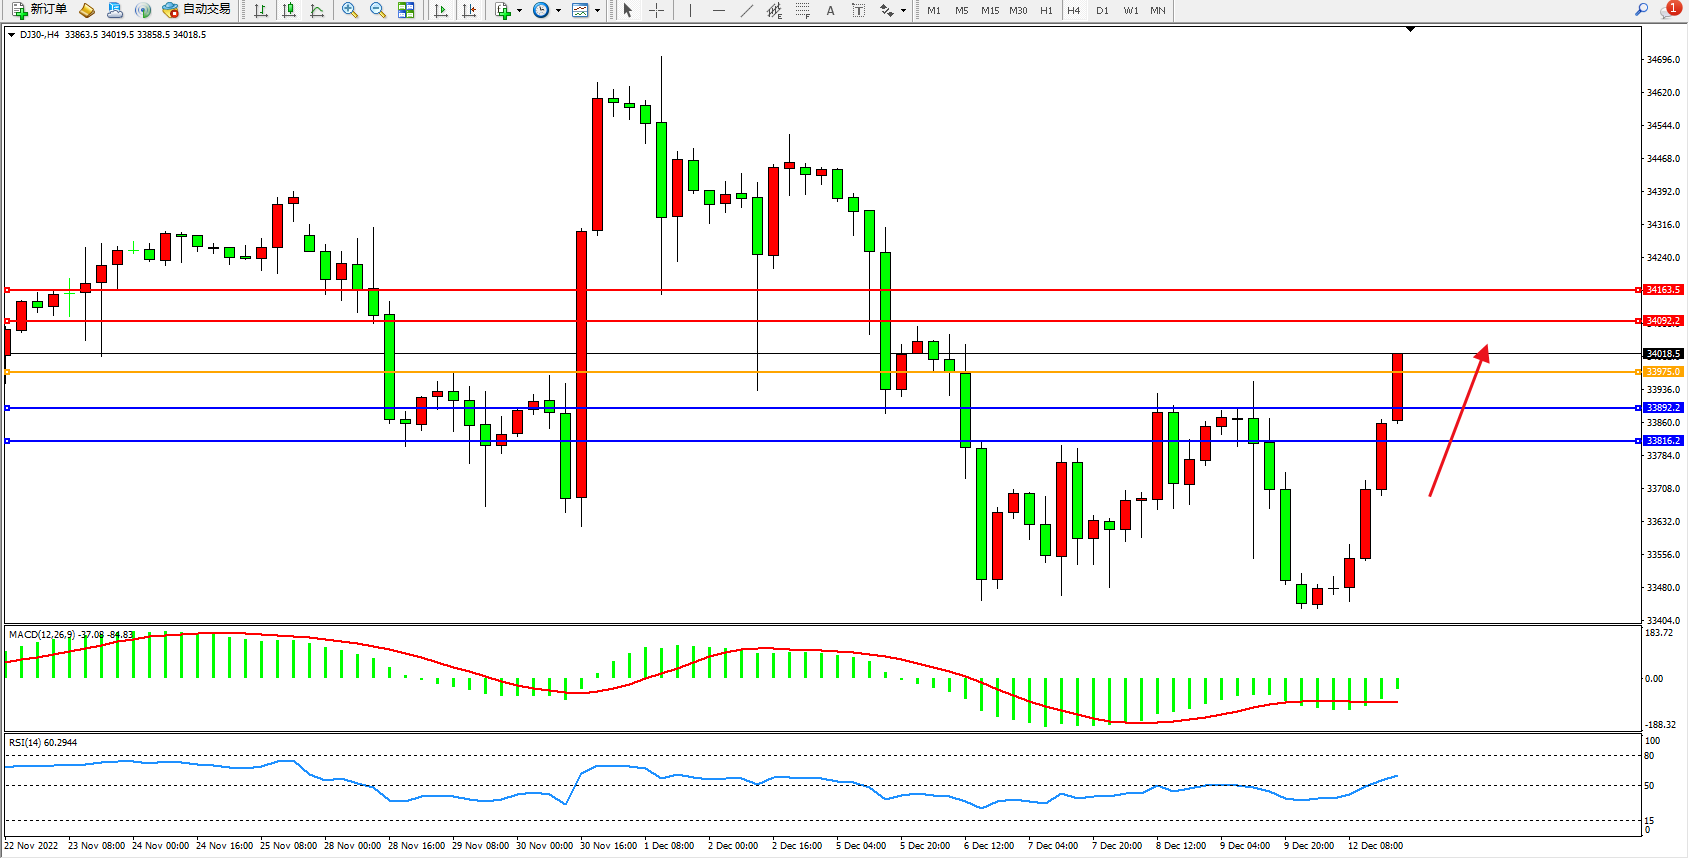This screenshot has height=859, width=1689.
Task: Click the red 34163.5 price level label
Action: [1663, 290]
